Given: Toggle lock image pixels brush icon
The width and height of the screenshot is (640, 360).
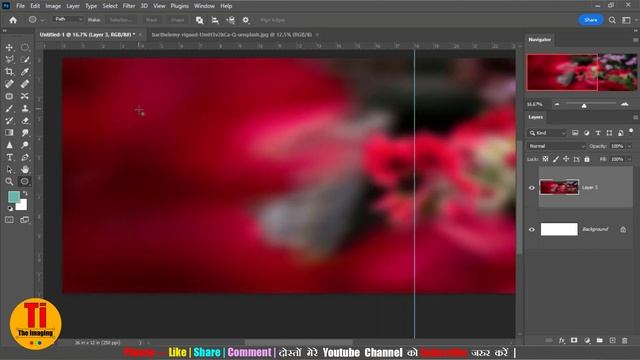Looking at the screenshot, I should pyautogui.click(x=556, y=159).
